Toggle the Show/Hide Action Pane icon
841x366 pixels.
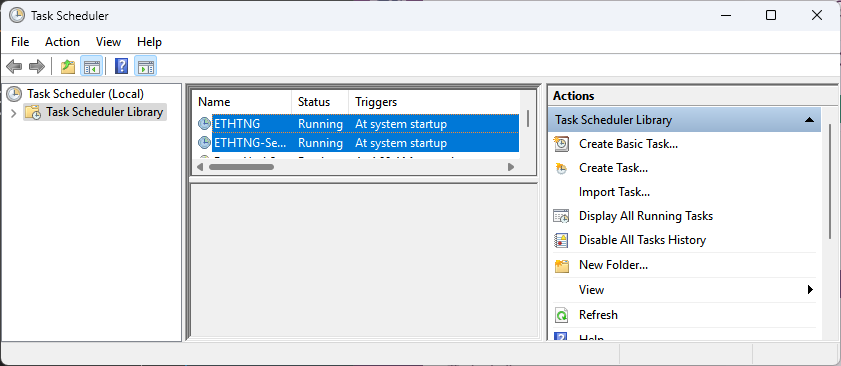(146, 67)
